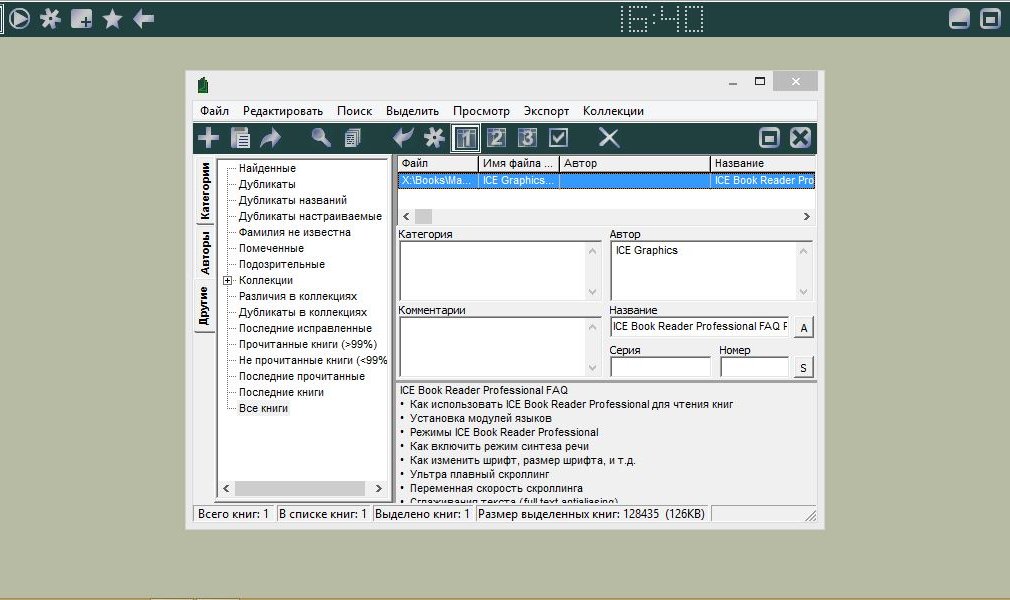Minimize the reader via top bar icon

(959, 19)
